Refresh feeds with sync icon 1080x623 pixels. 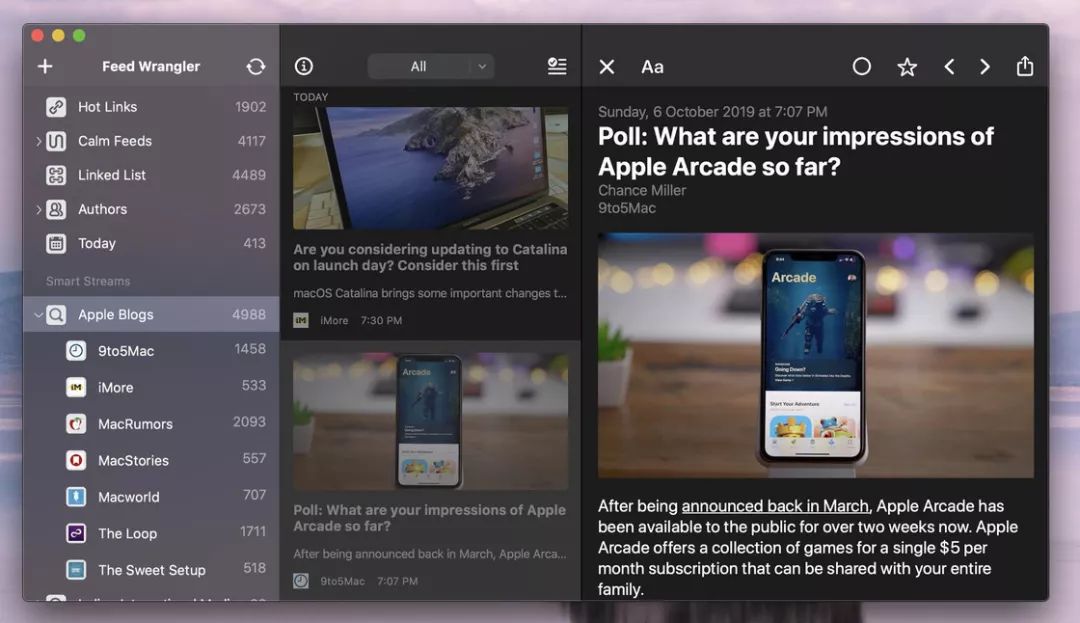[x=256, y=66]
